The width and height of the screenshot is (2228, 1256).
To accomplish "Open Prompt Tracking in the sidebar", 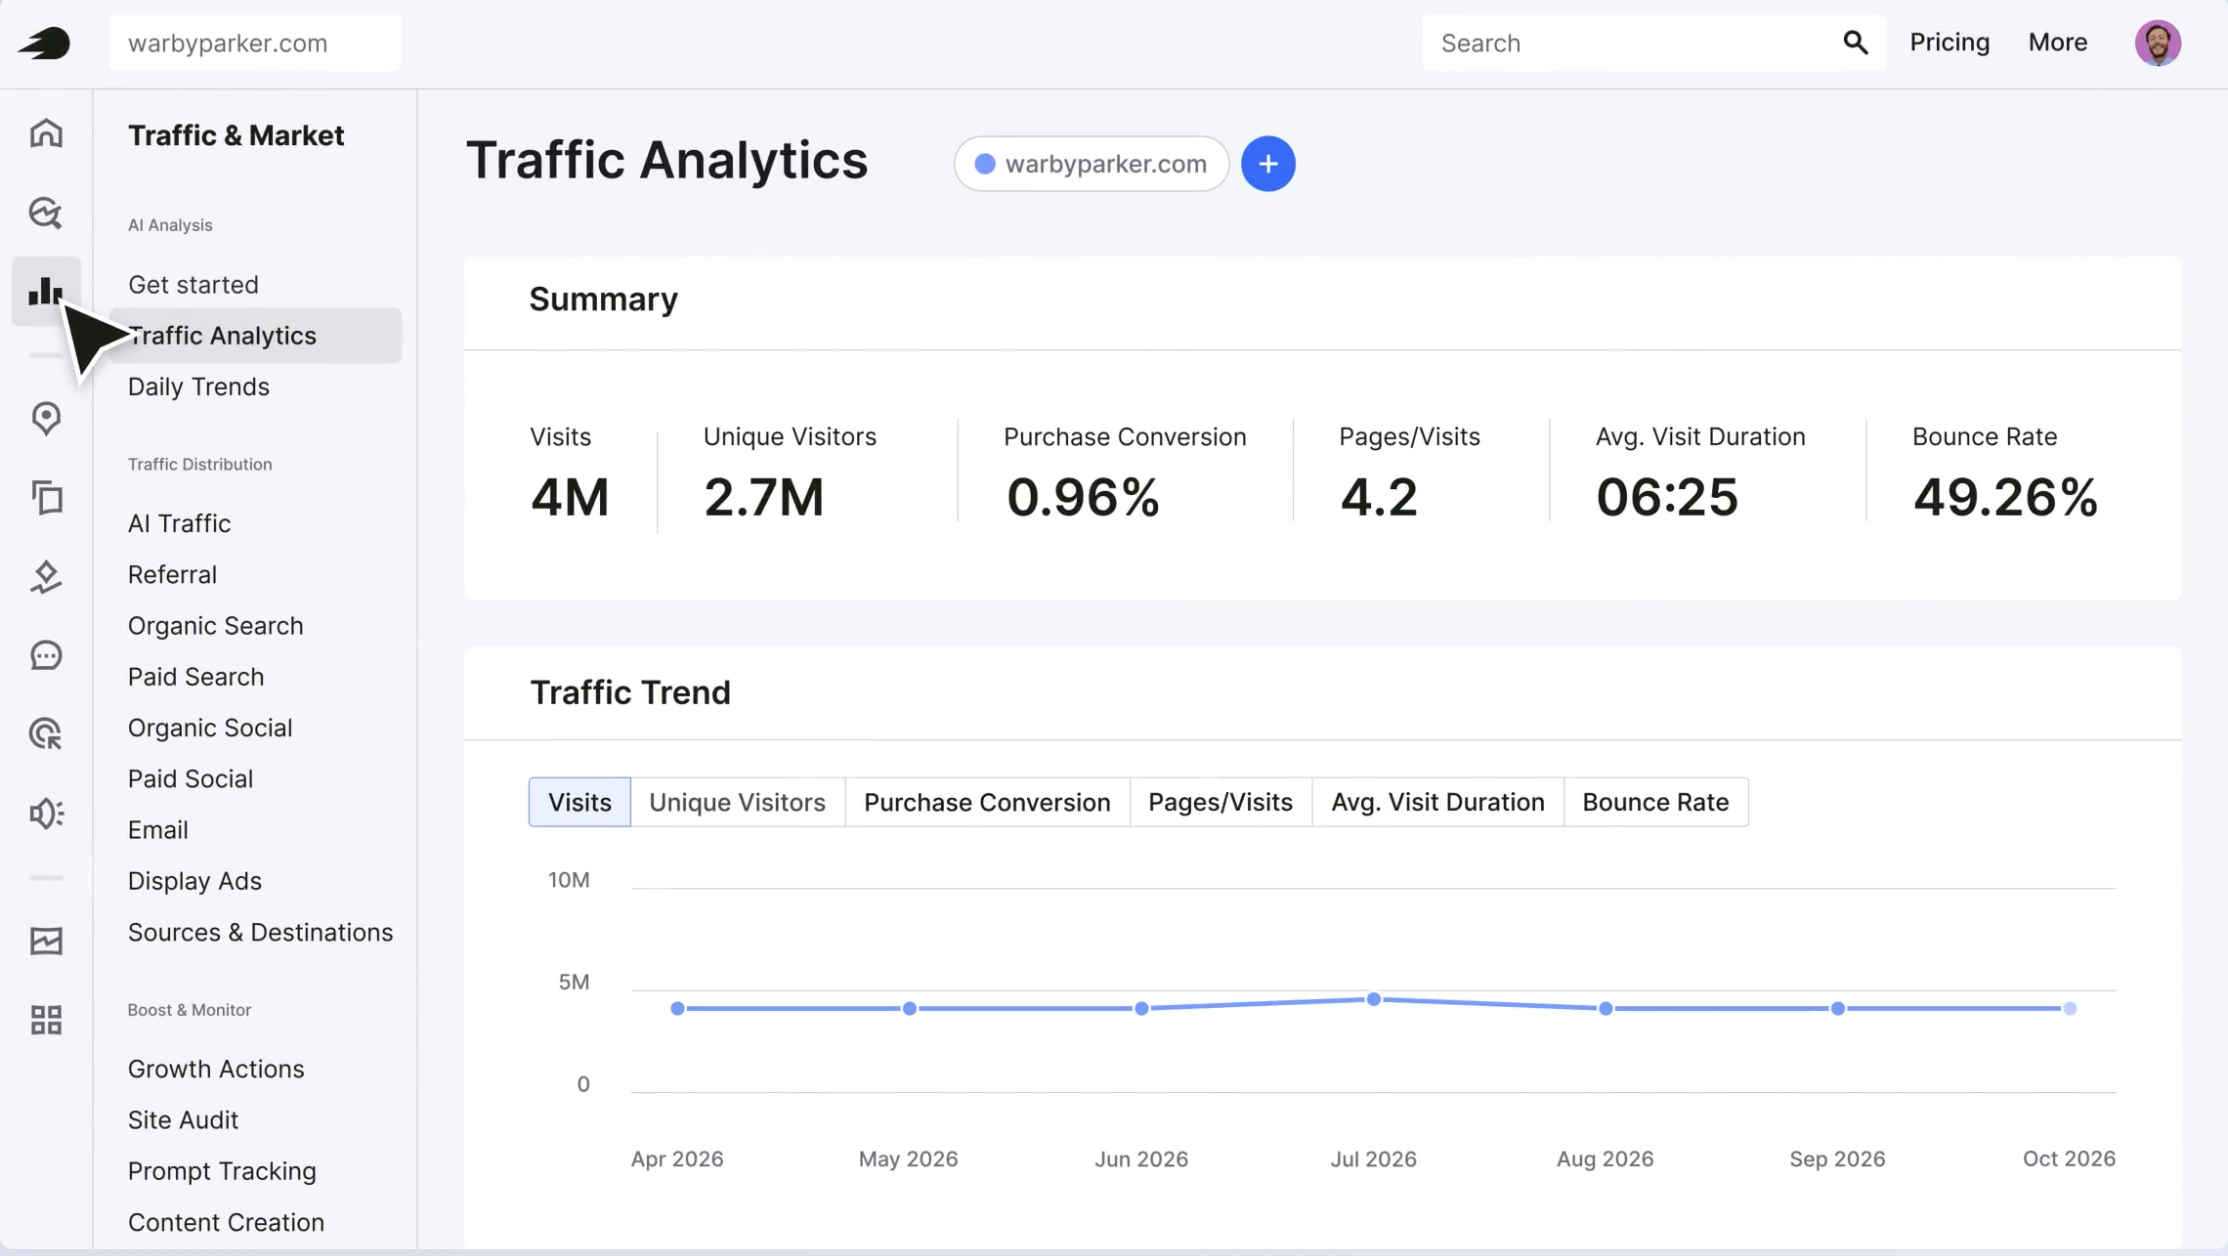I will (222, 1170).
